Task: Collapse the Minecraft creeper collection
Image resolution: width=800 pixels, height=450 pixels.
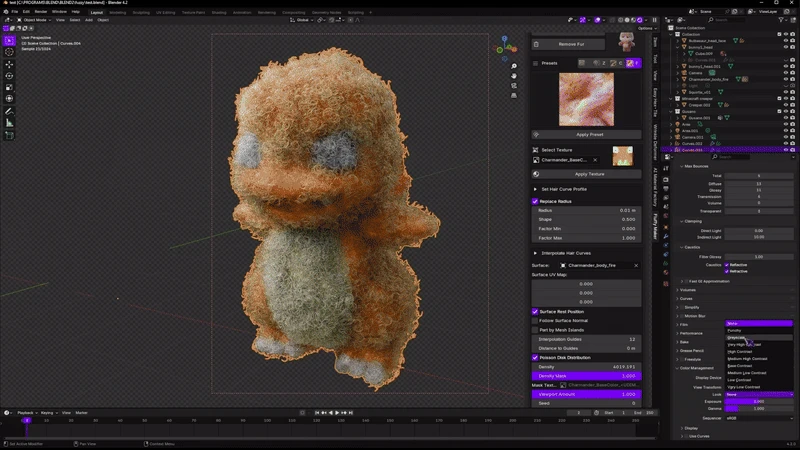Action: [x=671, y=99]
